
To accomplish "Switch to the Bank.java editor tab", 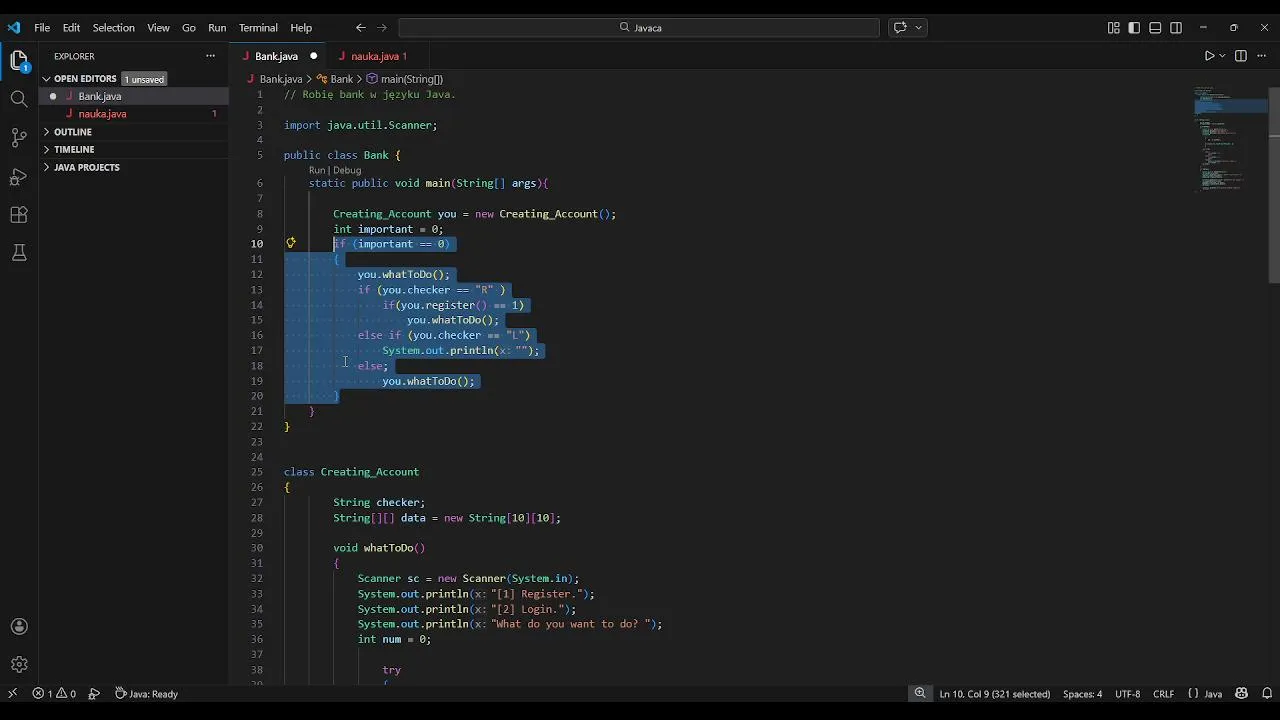I will click(x=276, y=56).
